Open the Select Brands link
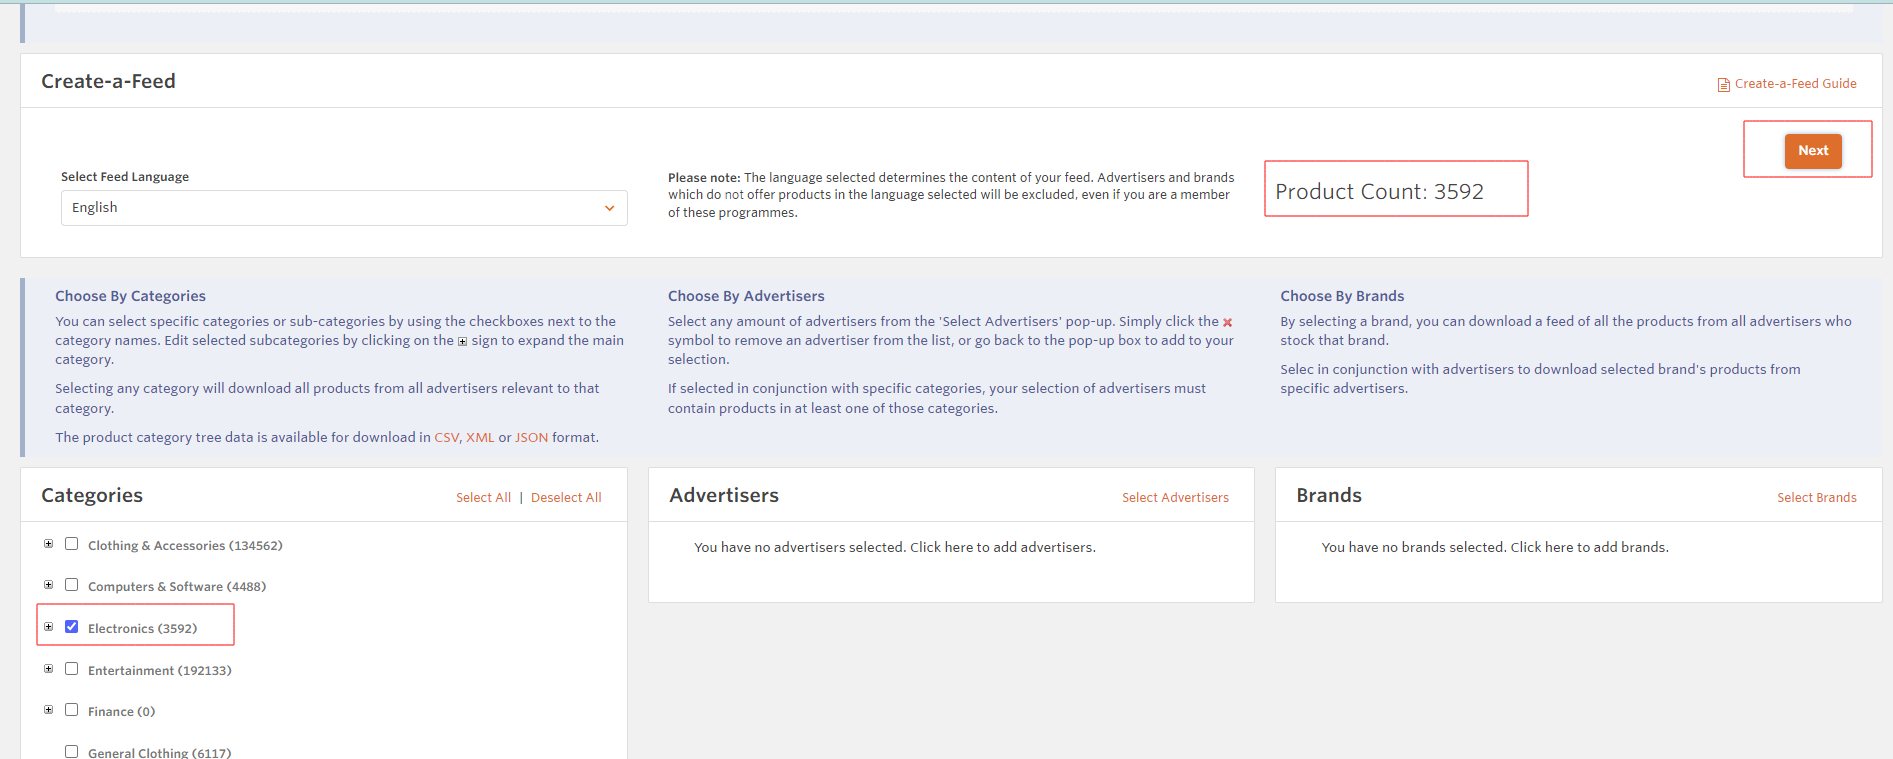1893x759 pixels. click(1815, 498)
